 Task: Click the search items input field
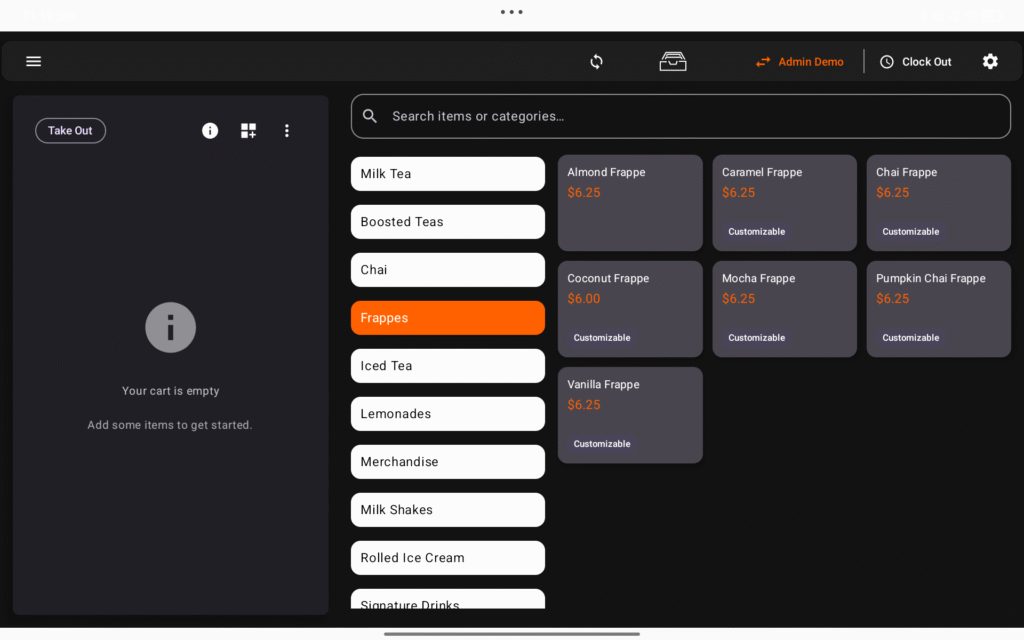pyautogui.click(x=690, y=116)
